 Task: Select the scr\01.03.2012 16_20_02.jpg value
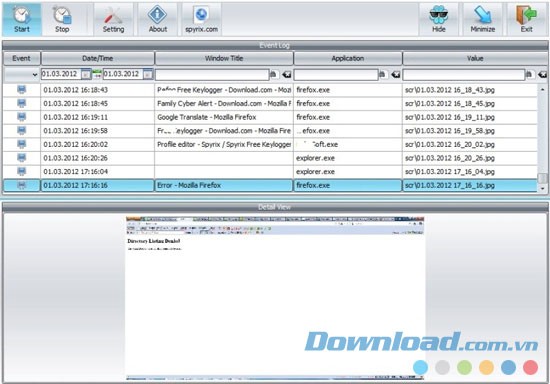[470, 144]
